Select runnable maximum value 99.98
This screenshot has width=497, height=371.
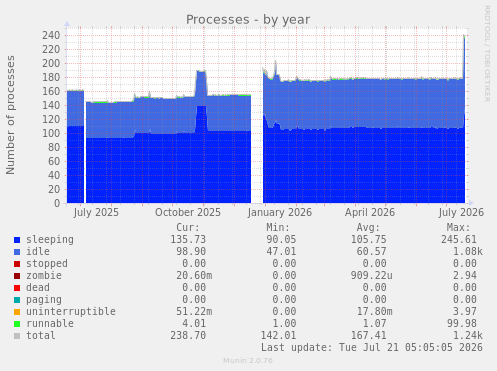point(462,324)
